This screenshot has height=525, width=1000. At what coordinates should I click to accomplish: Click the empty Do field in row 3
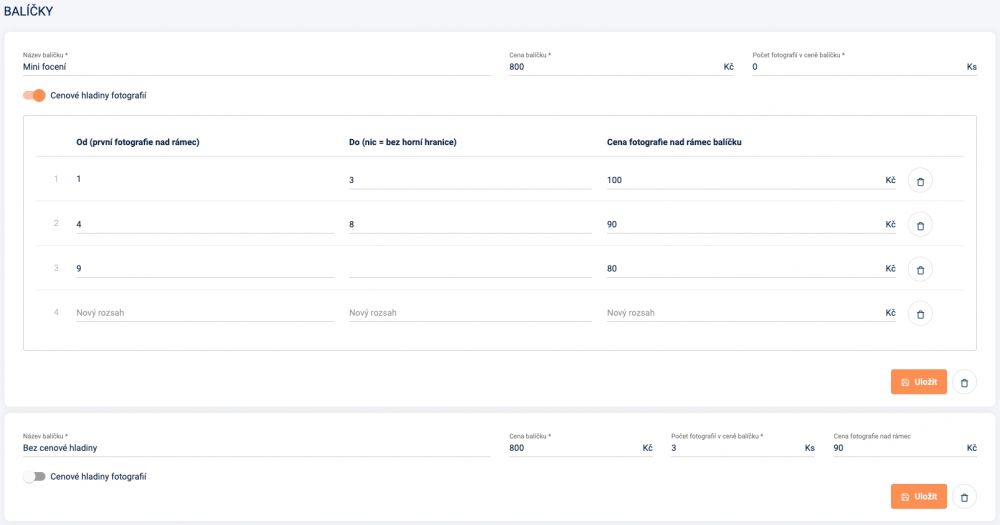pos(470,269)
